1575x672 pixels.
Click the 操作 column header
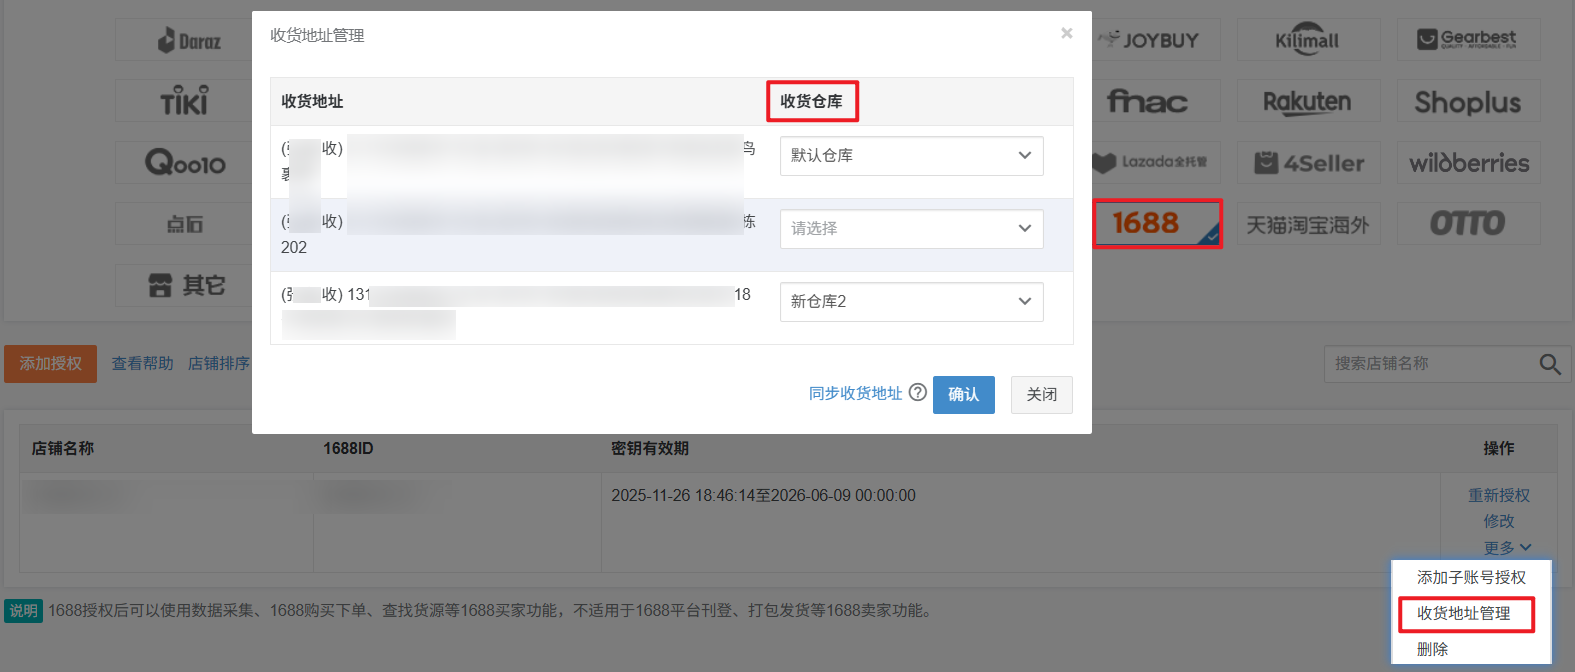click(x=1498, y=448)
